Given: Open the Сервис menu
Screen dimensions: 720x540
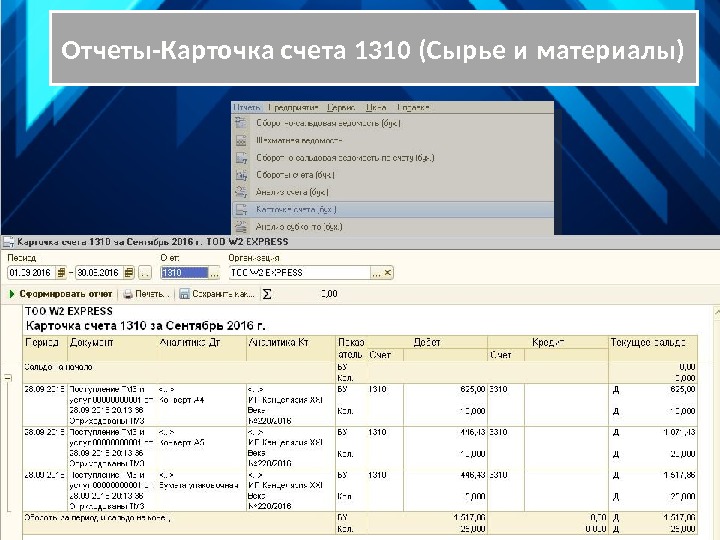Looking at the screenshot, I should click(x=341, y=107).
